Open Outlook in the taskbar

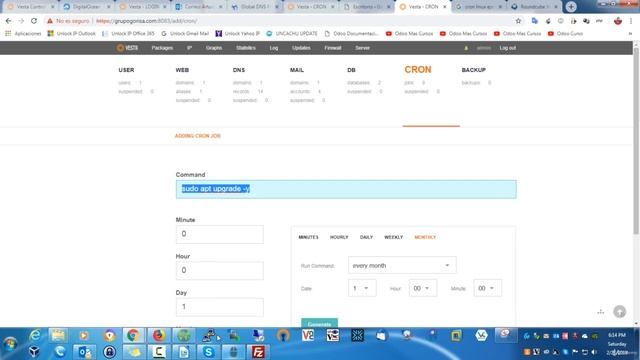tap(84, 352)
